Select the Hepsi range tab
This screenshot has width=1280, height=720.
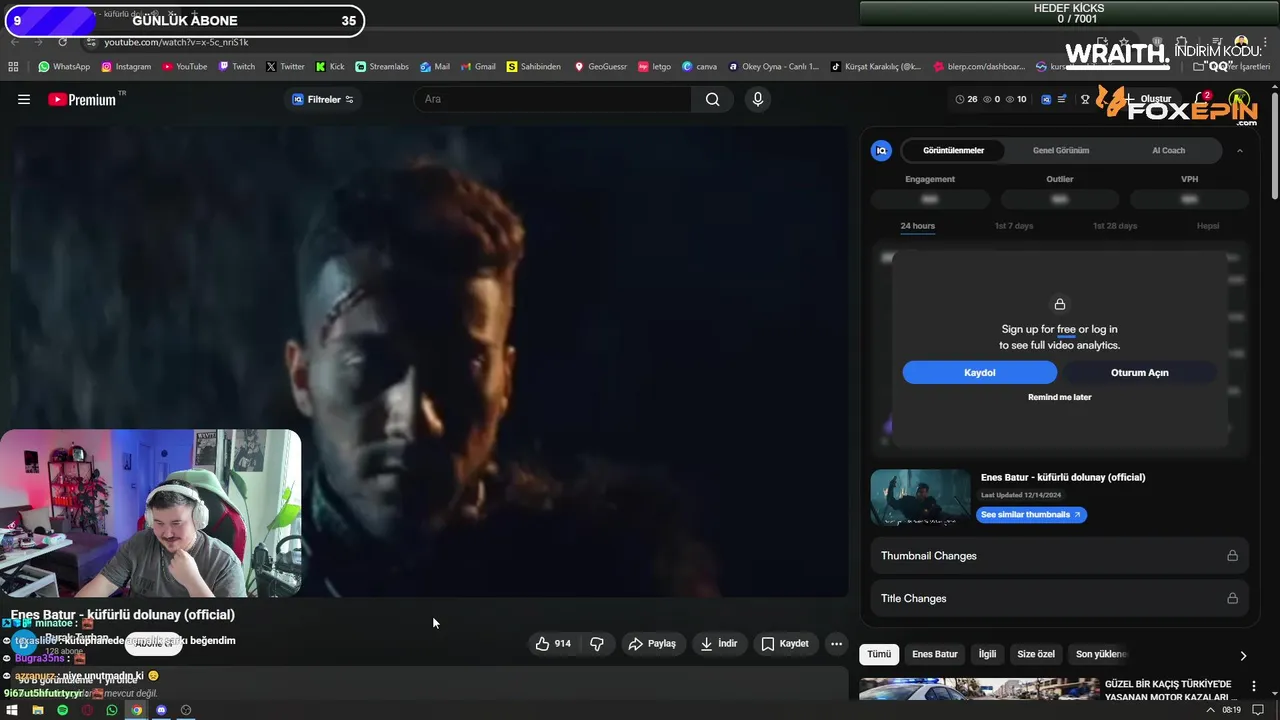[x=1208, y=226]
